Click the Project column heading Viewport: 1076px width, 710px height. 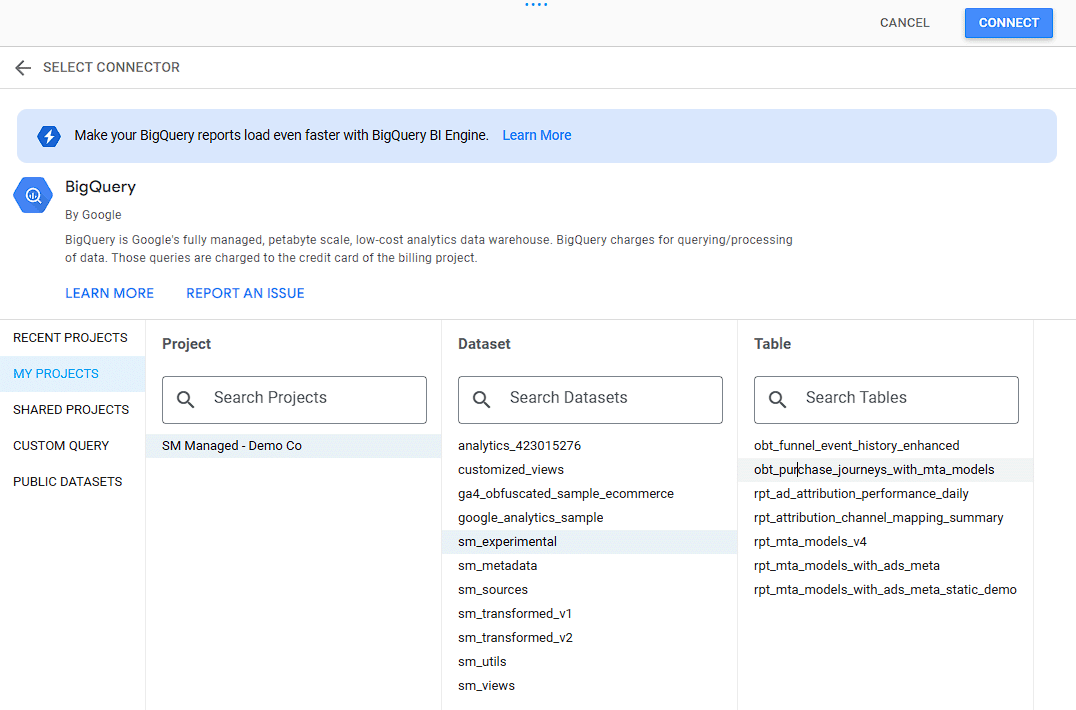pos(186,344)
